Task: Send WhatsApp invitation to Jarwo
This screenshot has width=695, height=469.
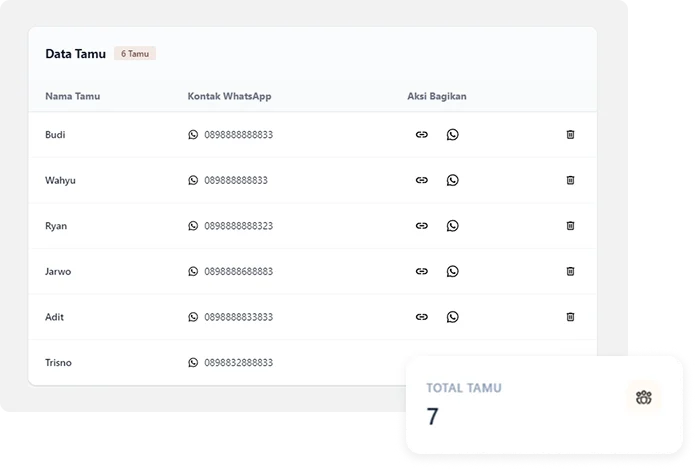Action: (452, 271)
